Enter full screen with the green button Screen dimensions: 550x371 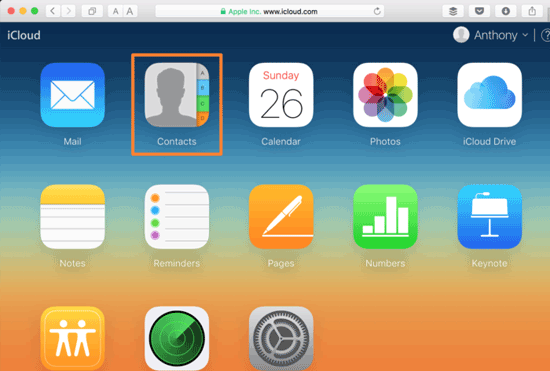tap(34, 11)
